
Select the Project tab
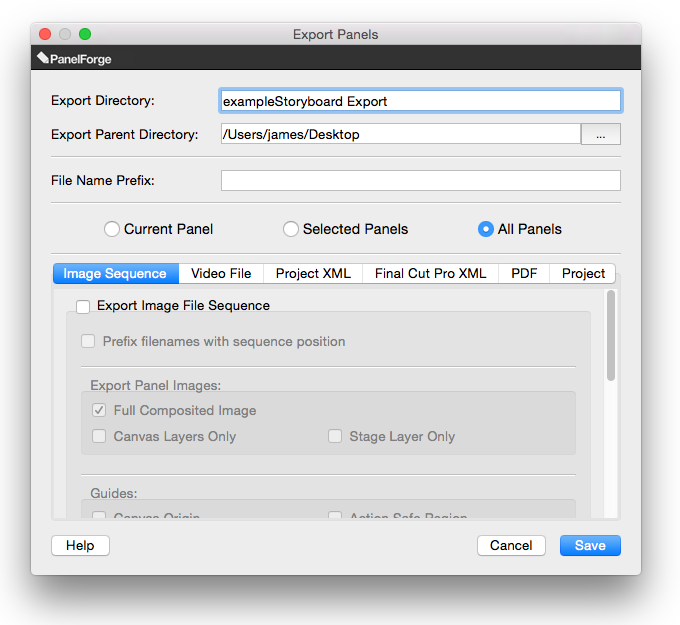(583, 273)
